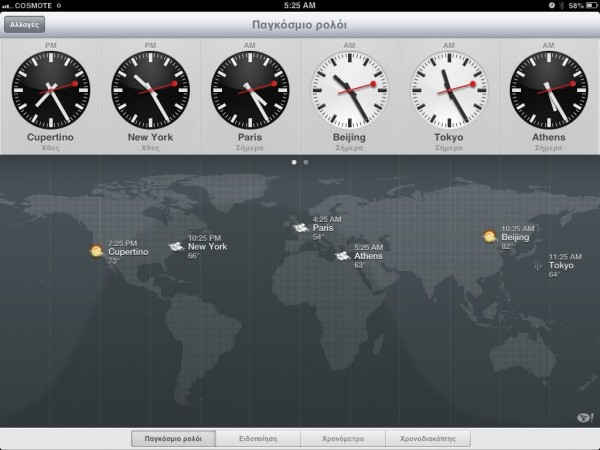
Task: Click the Cupertino sunny weather icon on map
Action: click(x=96, y=251)
